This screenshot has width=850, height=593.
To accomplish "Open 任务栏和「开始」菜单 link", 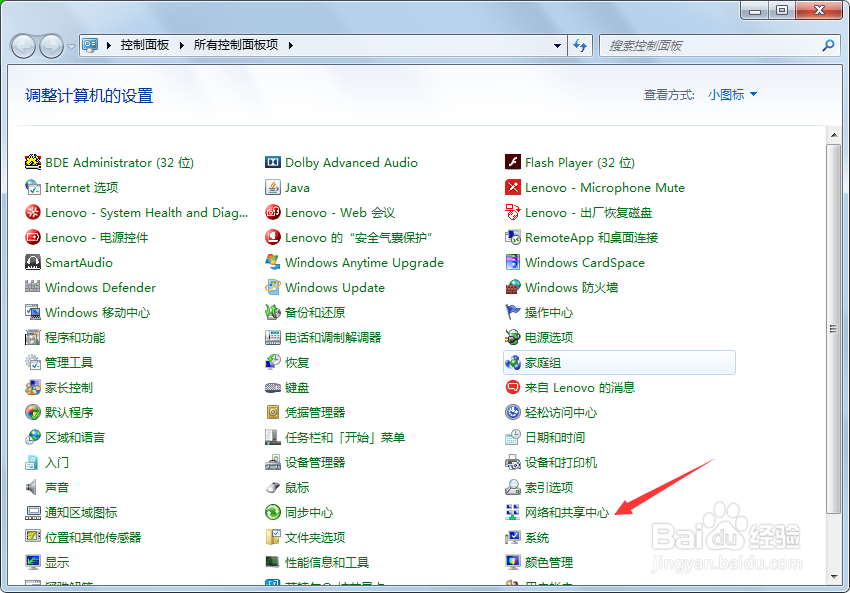I will (x=345, y=437).
